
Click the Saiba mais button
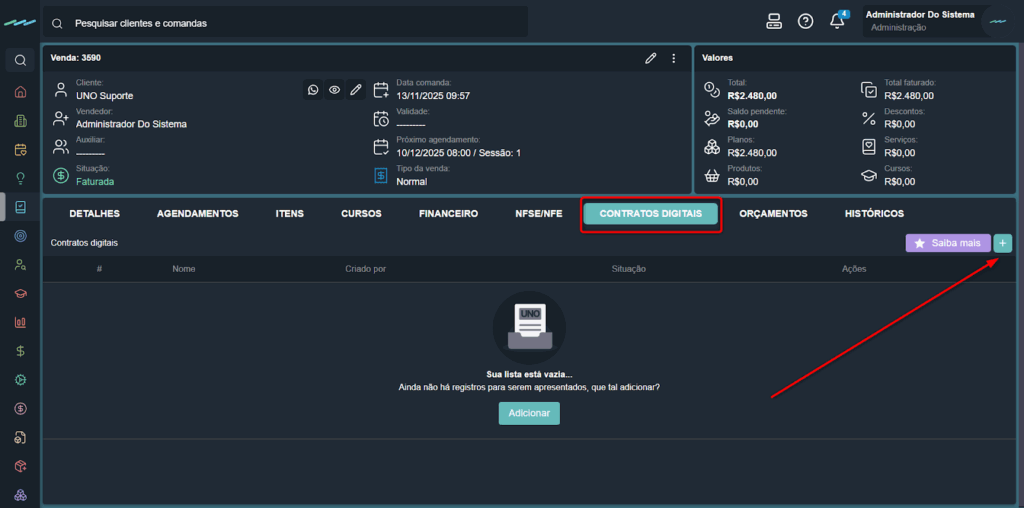(x=947, y=243)
